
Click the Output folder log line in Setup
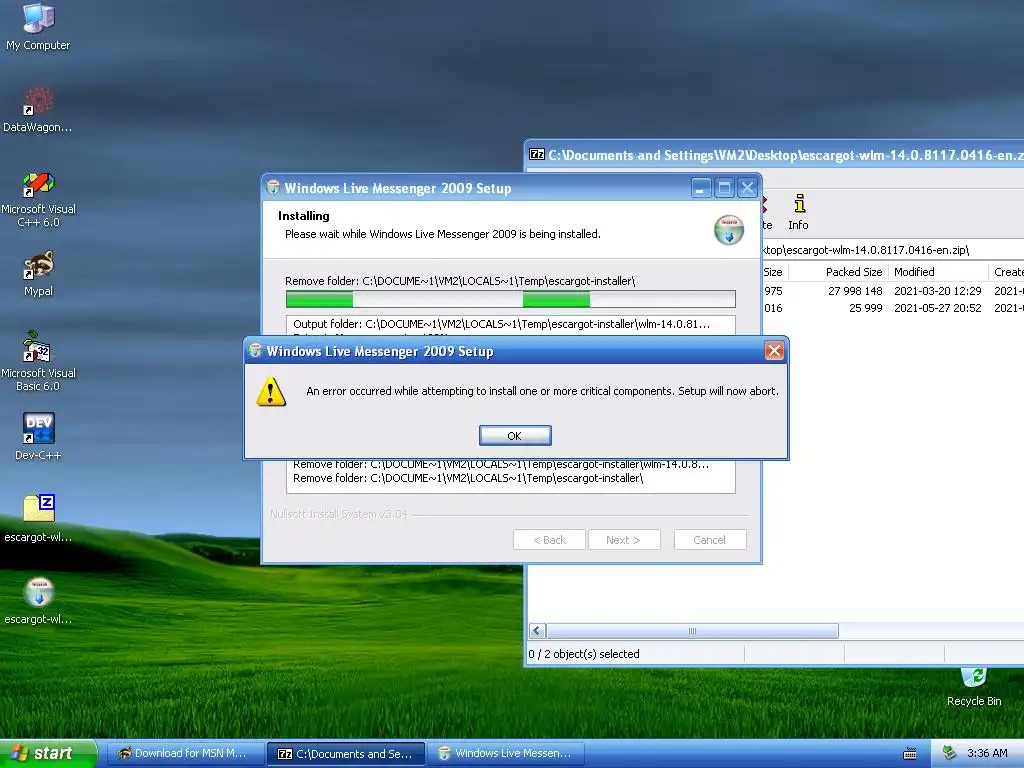click(x=501, y=324)
